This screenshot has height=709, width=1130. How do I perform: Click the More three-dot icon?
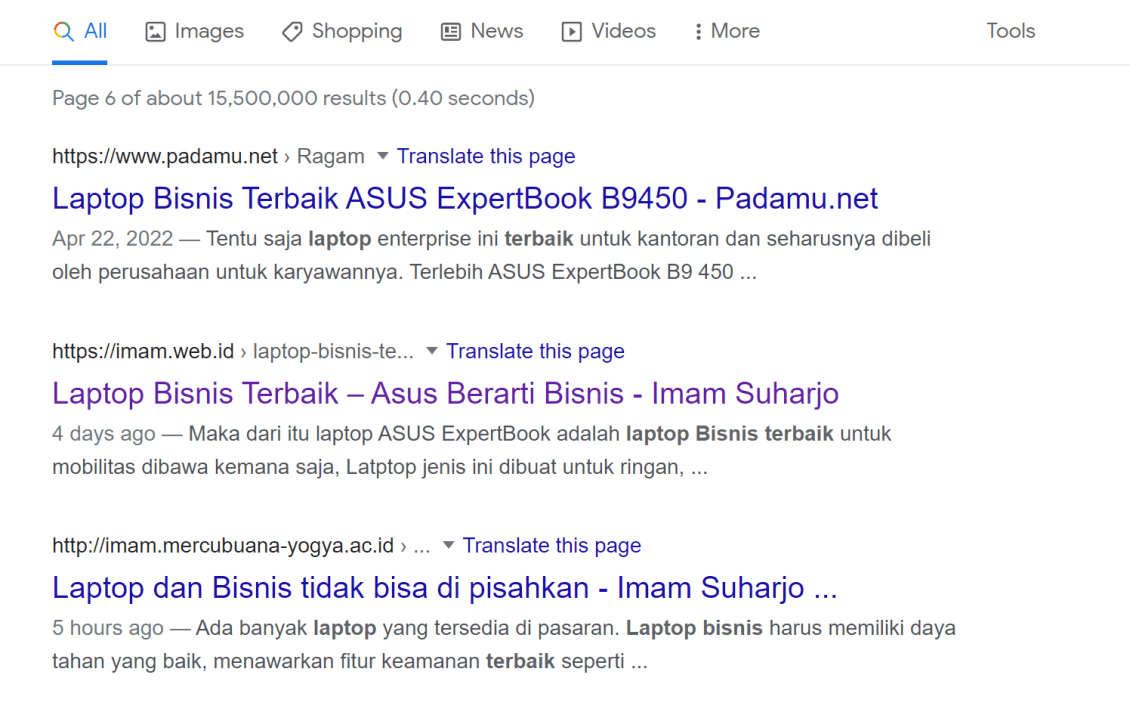[697, 31]
